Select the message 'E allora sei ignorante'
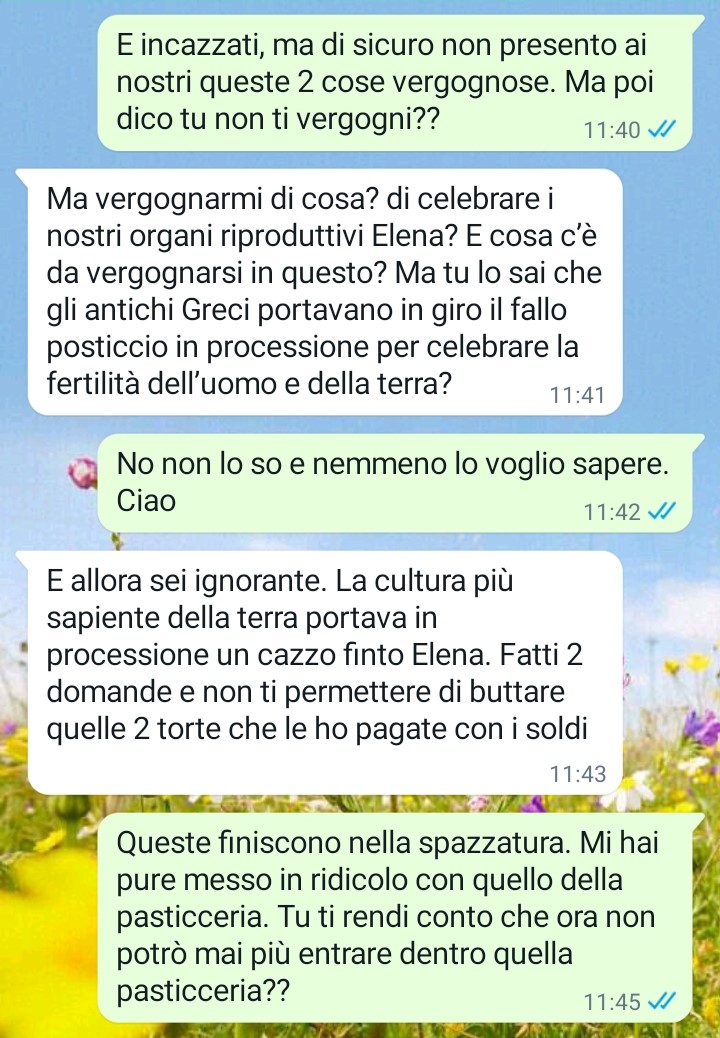Viewport: 720px width, 1038px height. pyautogui.click(x=325, y=673)
